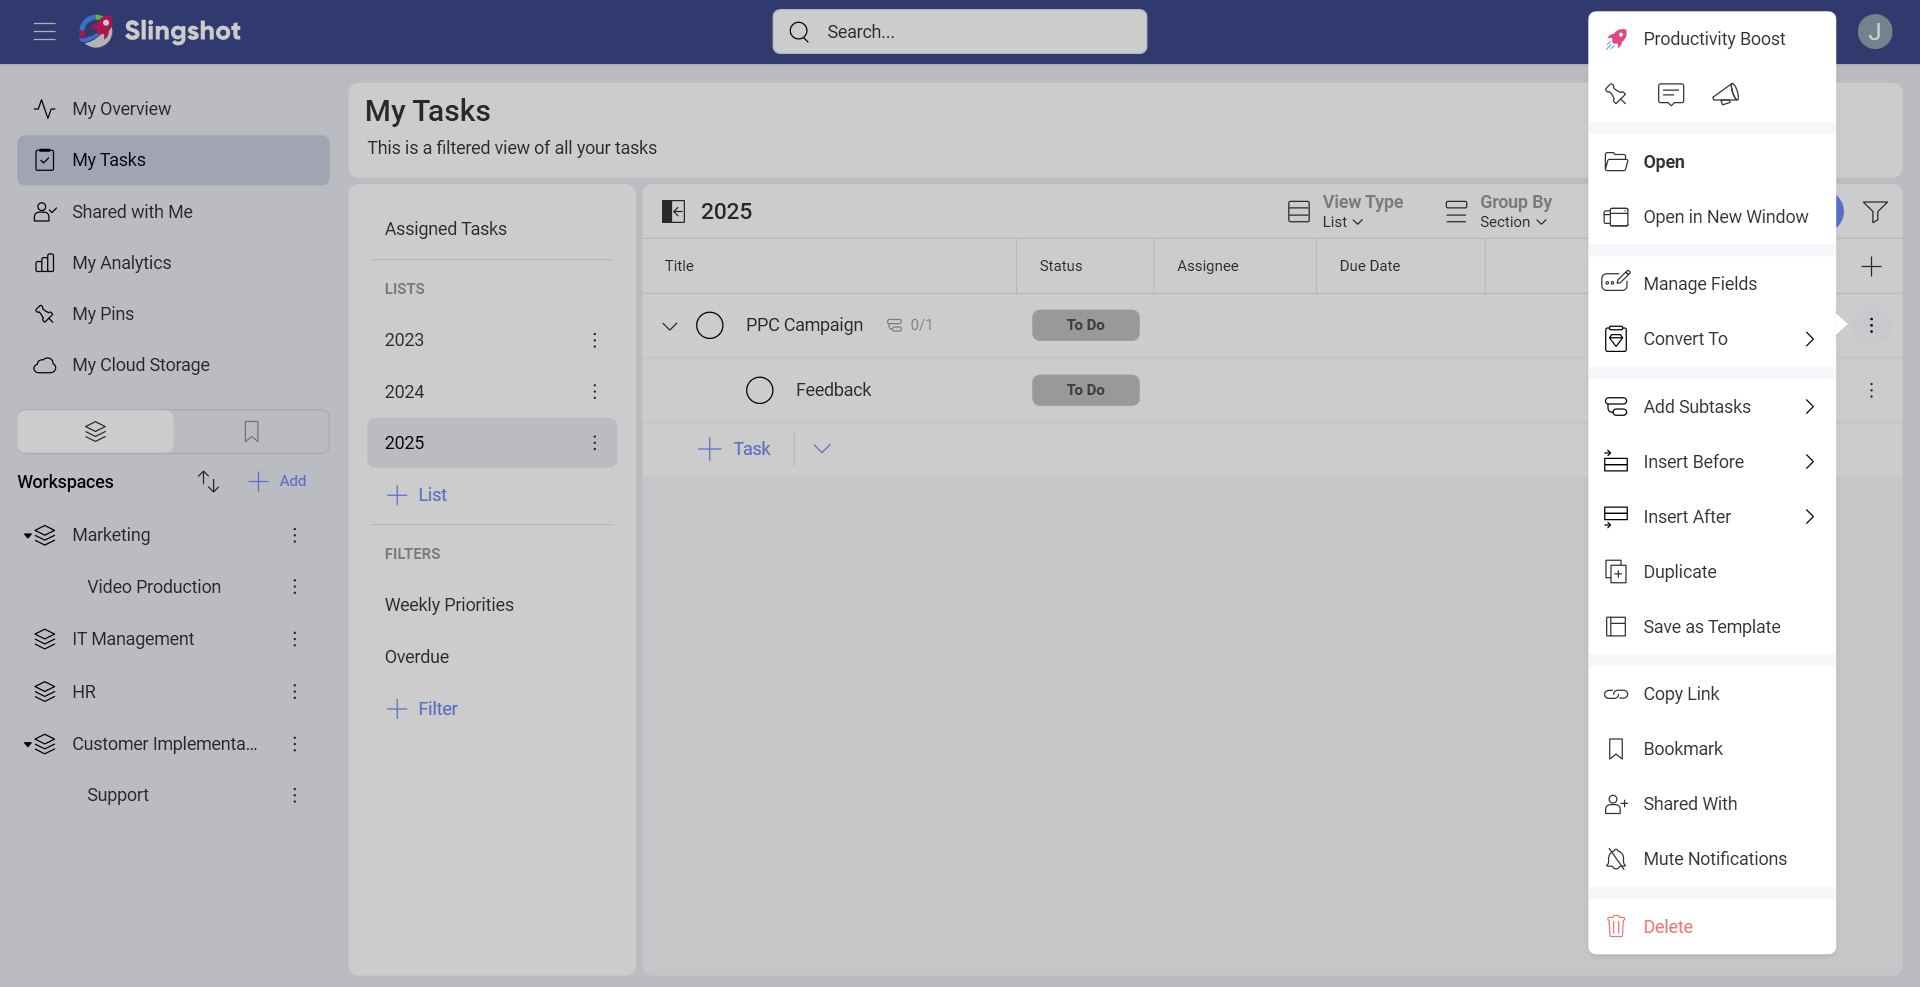1920x987 pixels.
Task: Select Bookmark from the context menu
Action: [1712, 749]
